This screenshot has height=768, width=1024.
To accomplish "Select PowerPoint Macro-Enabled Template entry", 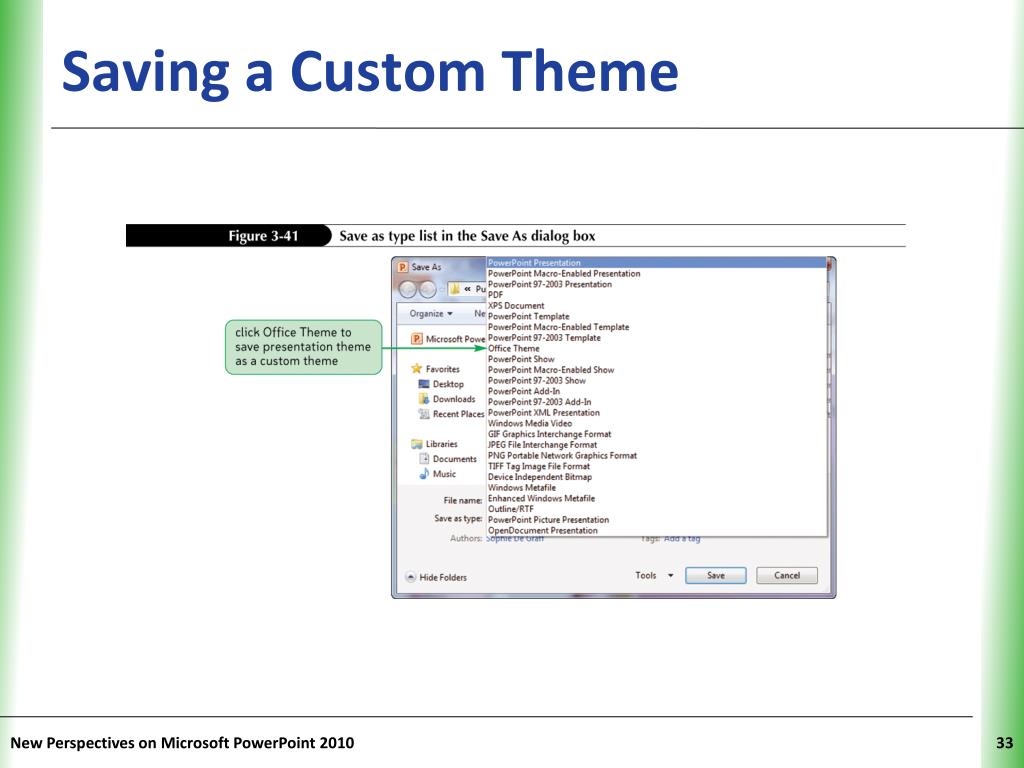I will pos(656,327).
